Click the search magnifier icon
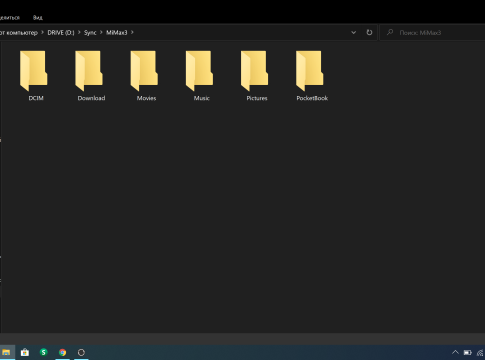This screenshot has width=485, height=360. click(390, 32)
